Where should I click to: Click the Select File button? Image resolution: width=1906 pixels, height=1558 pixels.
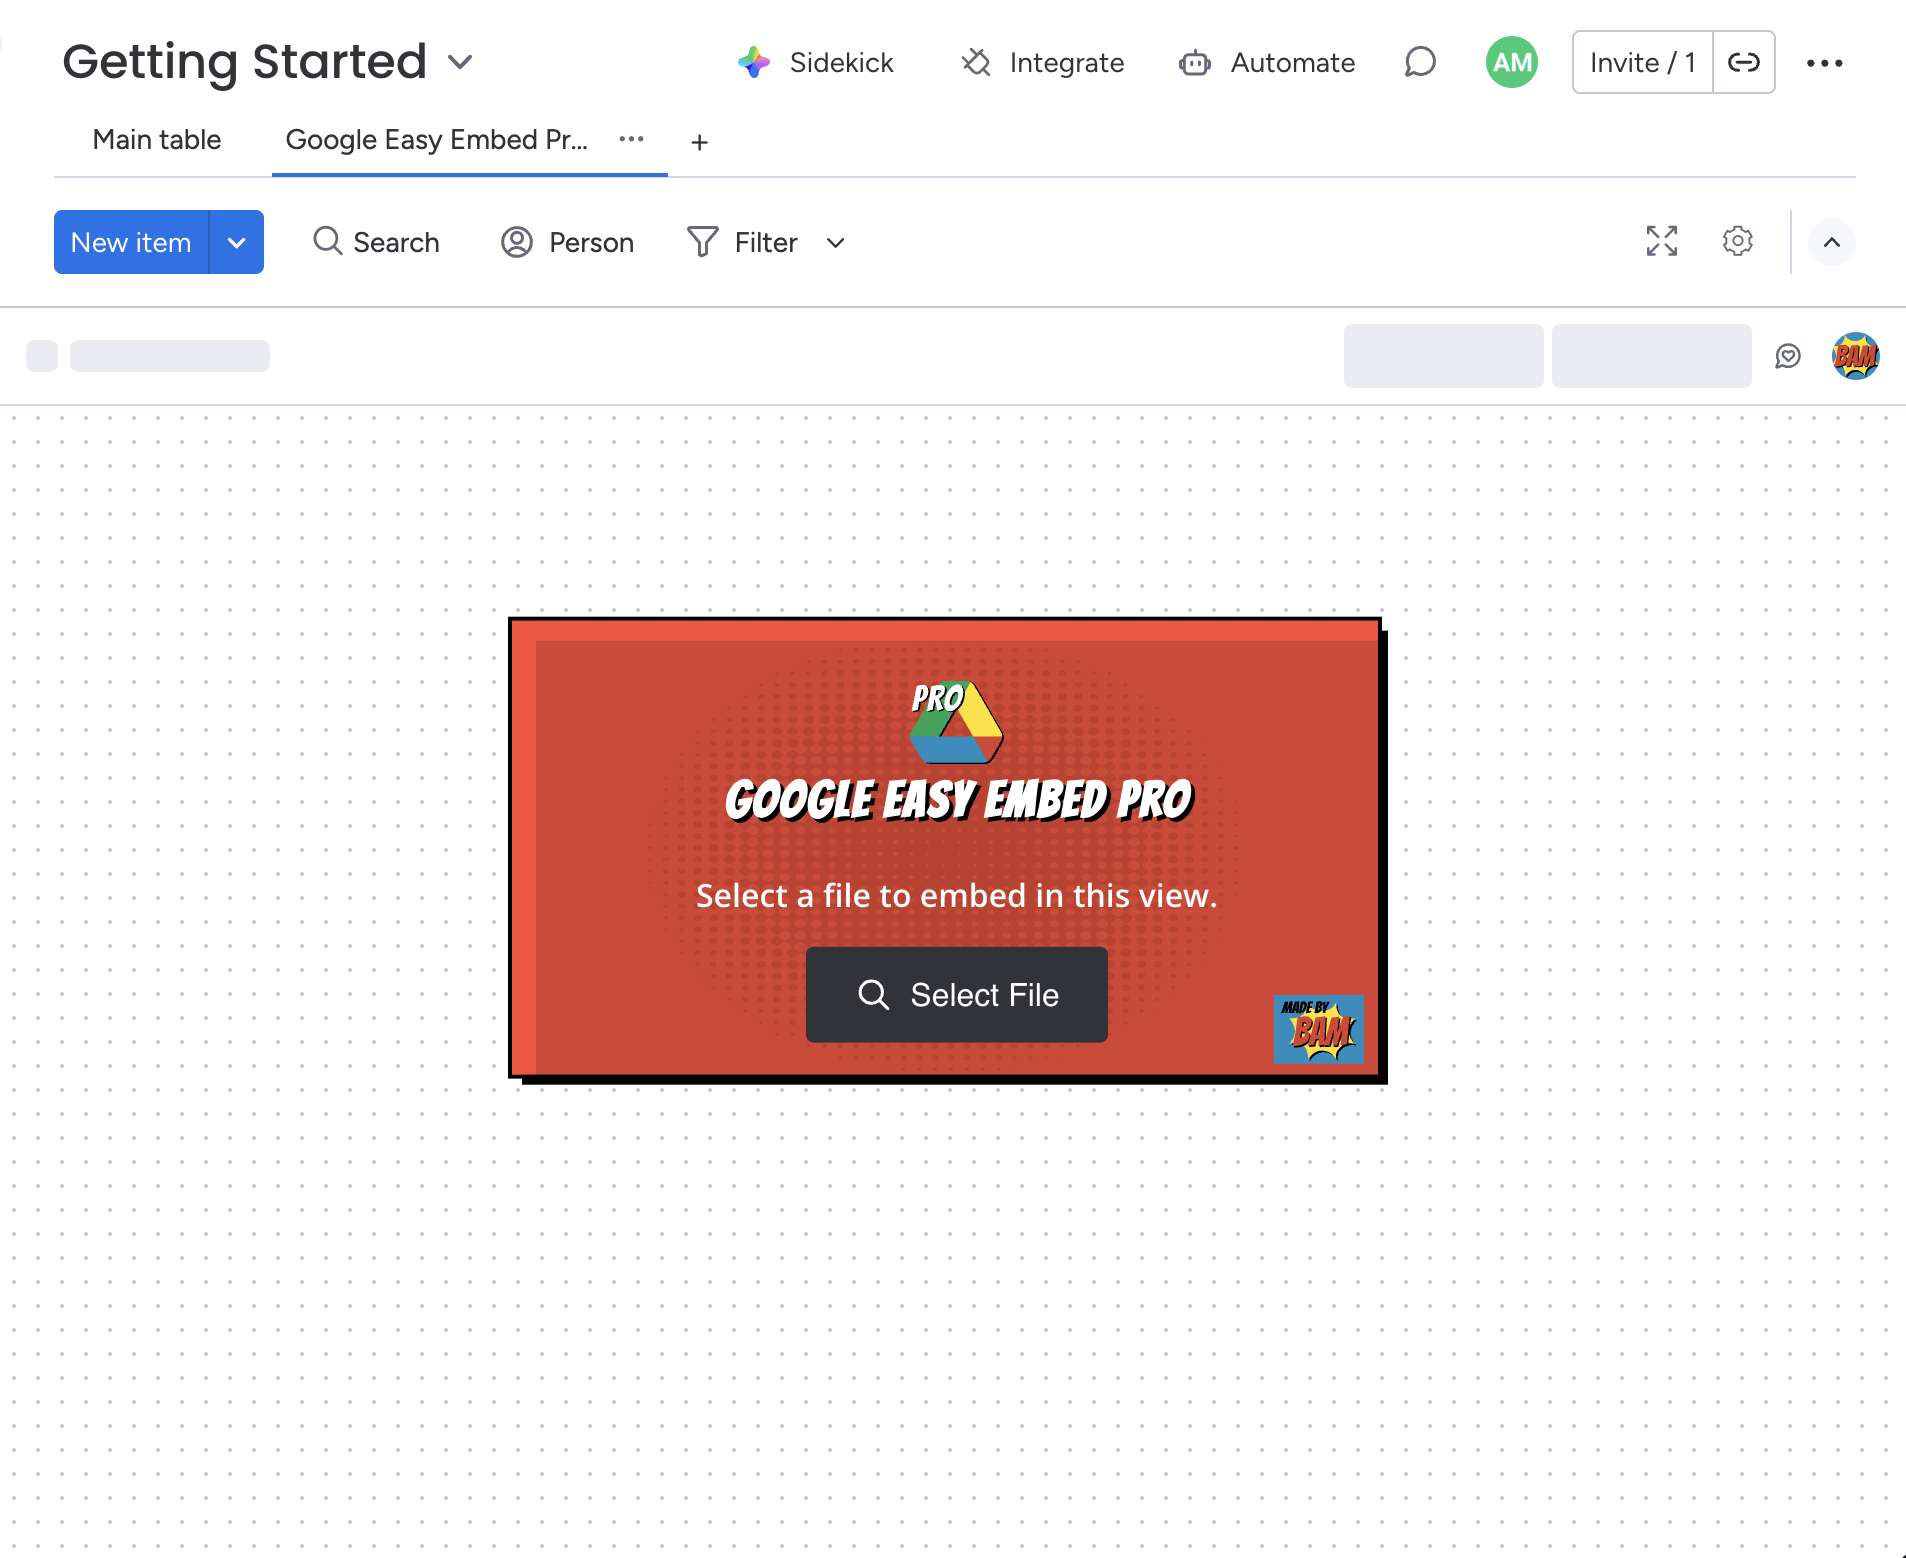(956, 994)
